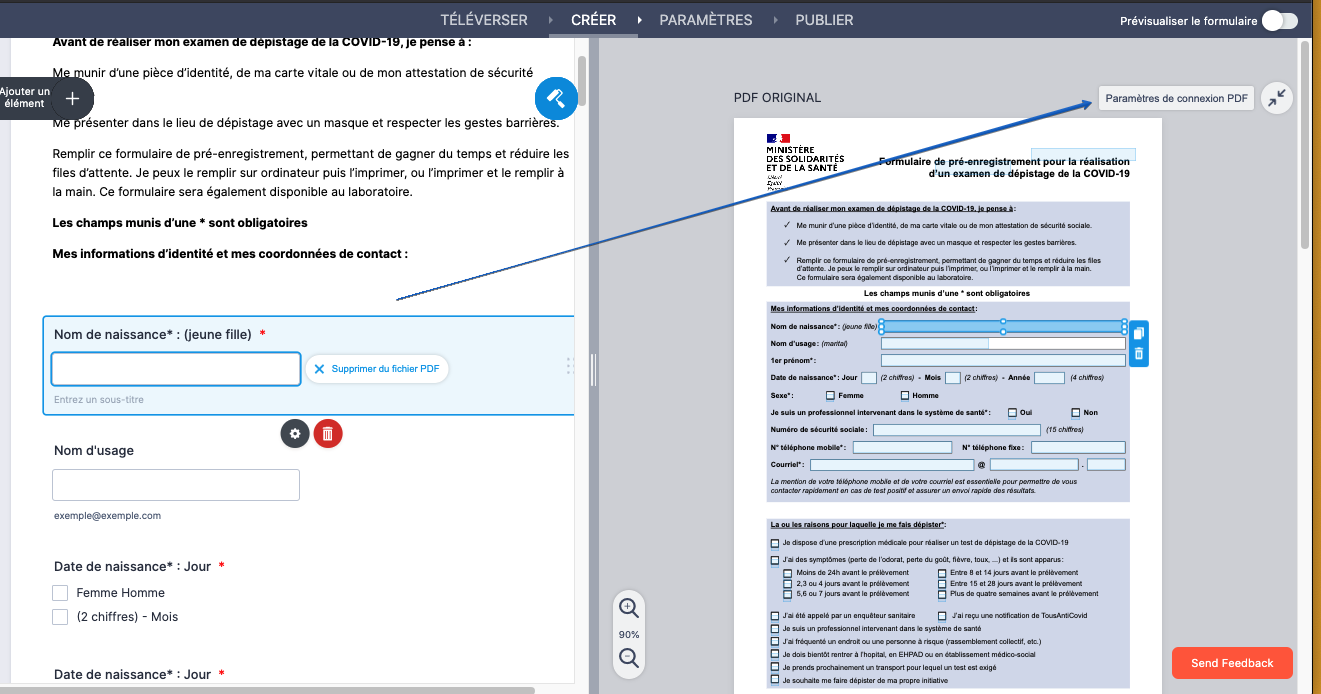
Task: Select the Année field in PDF
Action: coord(1049,378)
